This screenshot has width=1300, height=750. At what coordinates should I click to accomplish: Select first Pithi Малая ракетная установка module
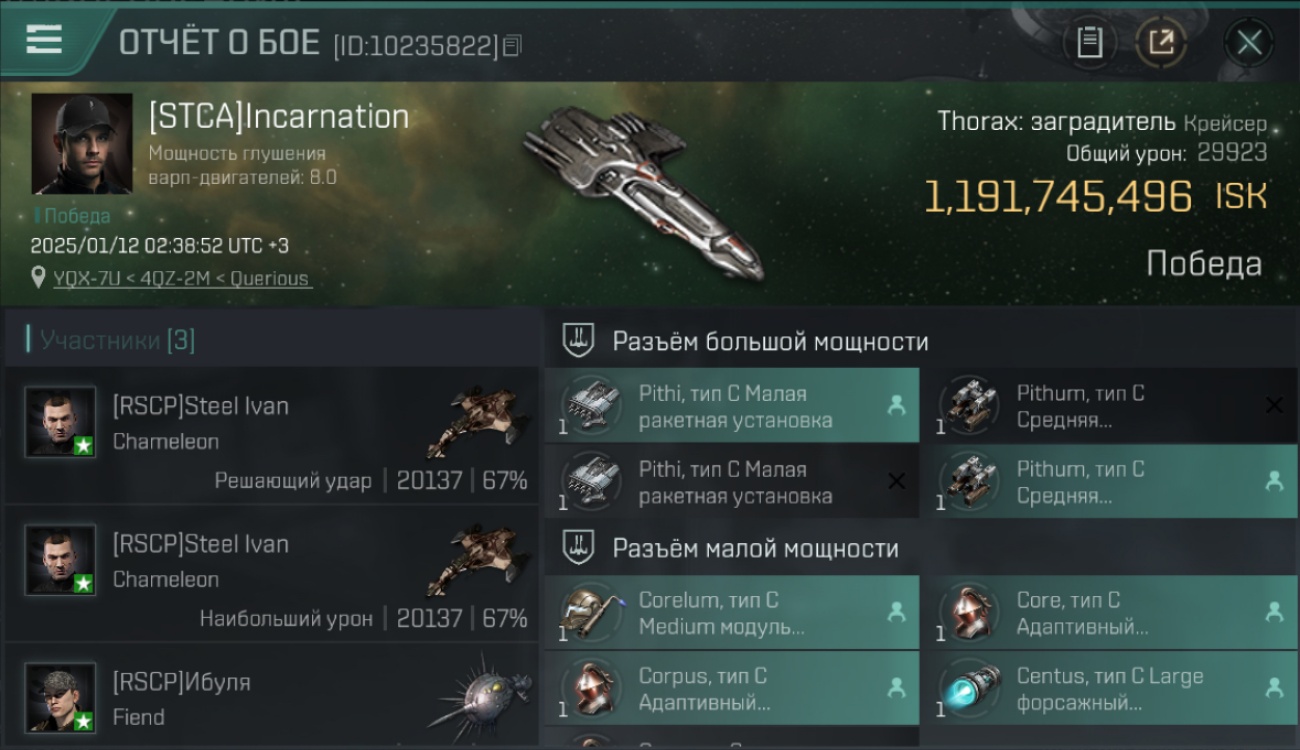pos(732,405)
